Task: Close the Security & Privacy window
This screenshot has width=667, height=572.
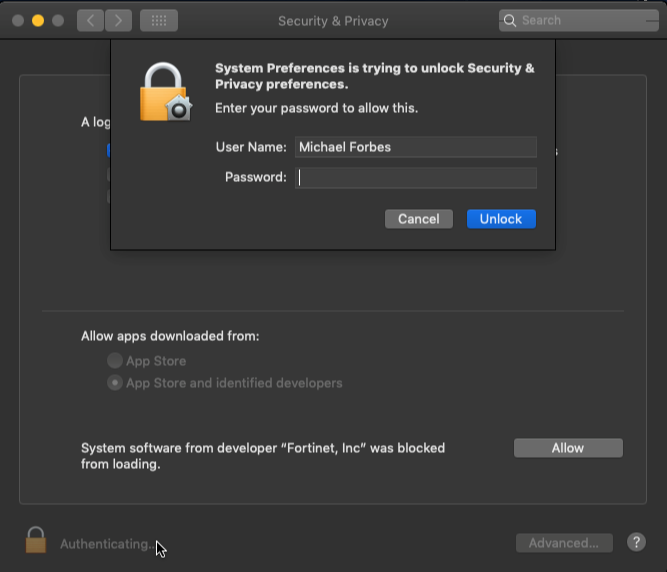Action: tap(18, 20)
